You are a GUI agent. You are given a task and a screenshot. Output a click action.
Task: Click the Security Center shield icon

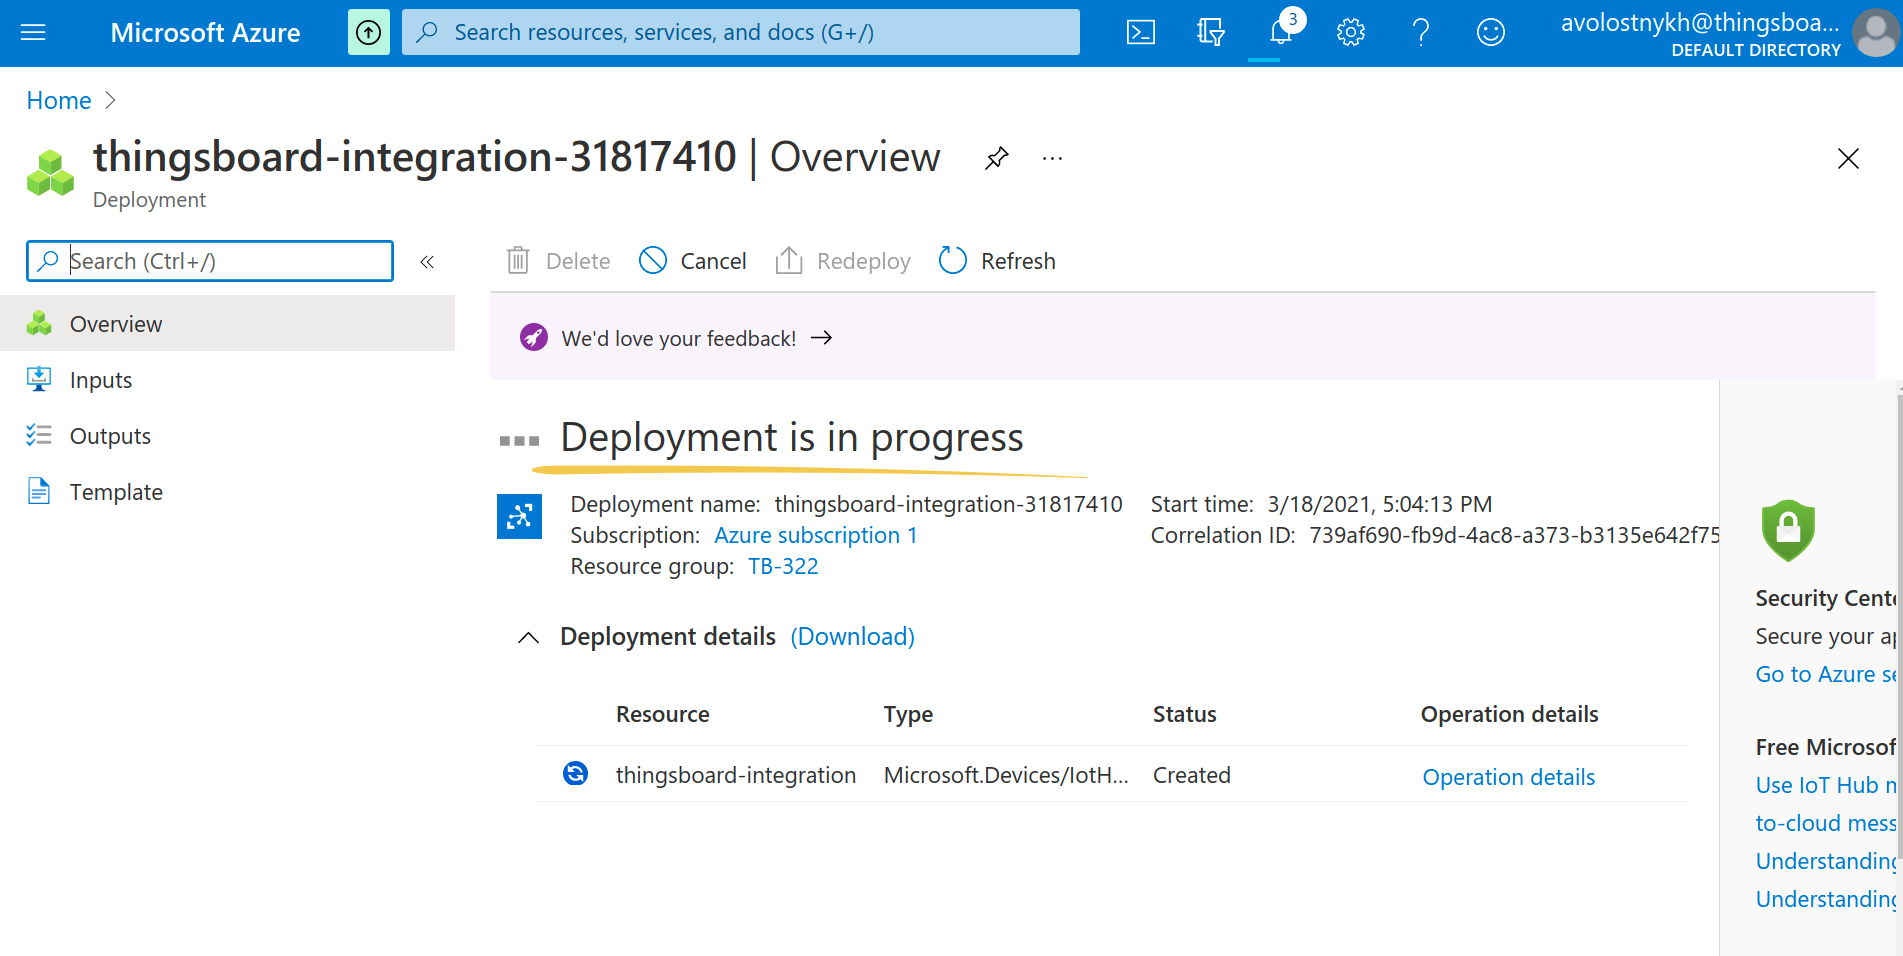(1788, 530)
